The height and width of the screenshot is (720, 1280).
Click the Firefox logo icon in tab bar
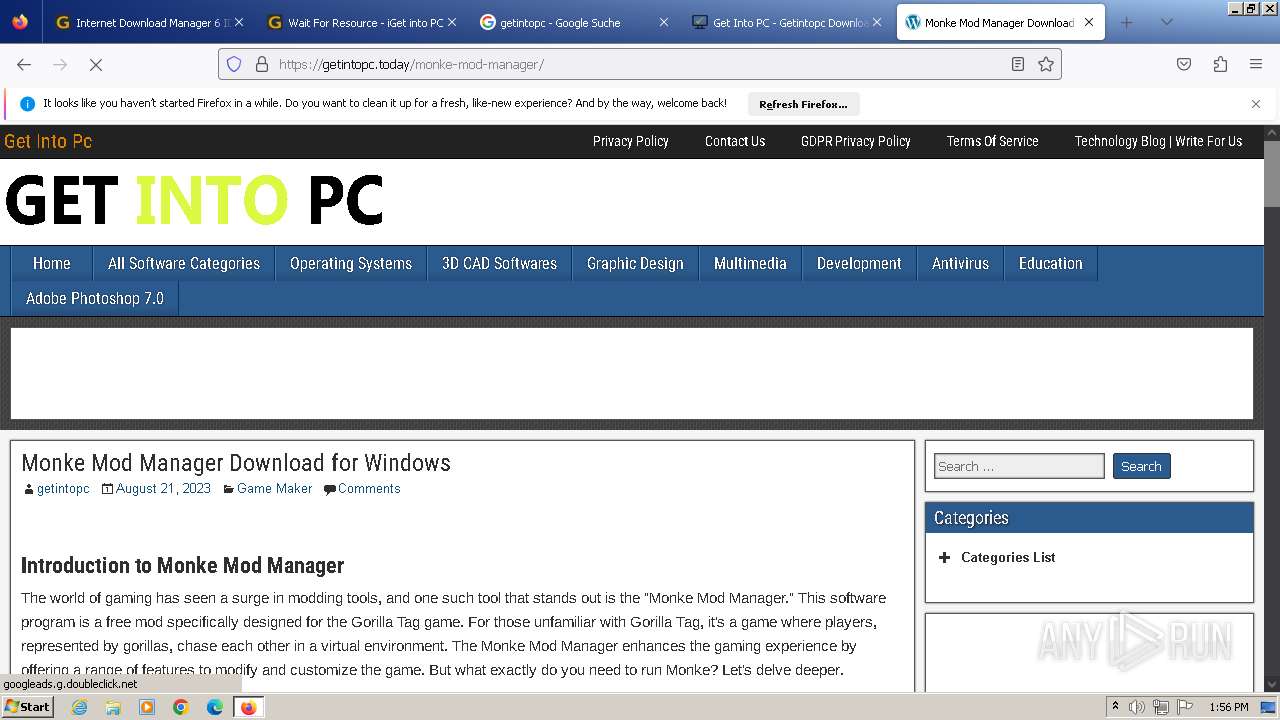(20, 22)
